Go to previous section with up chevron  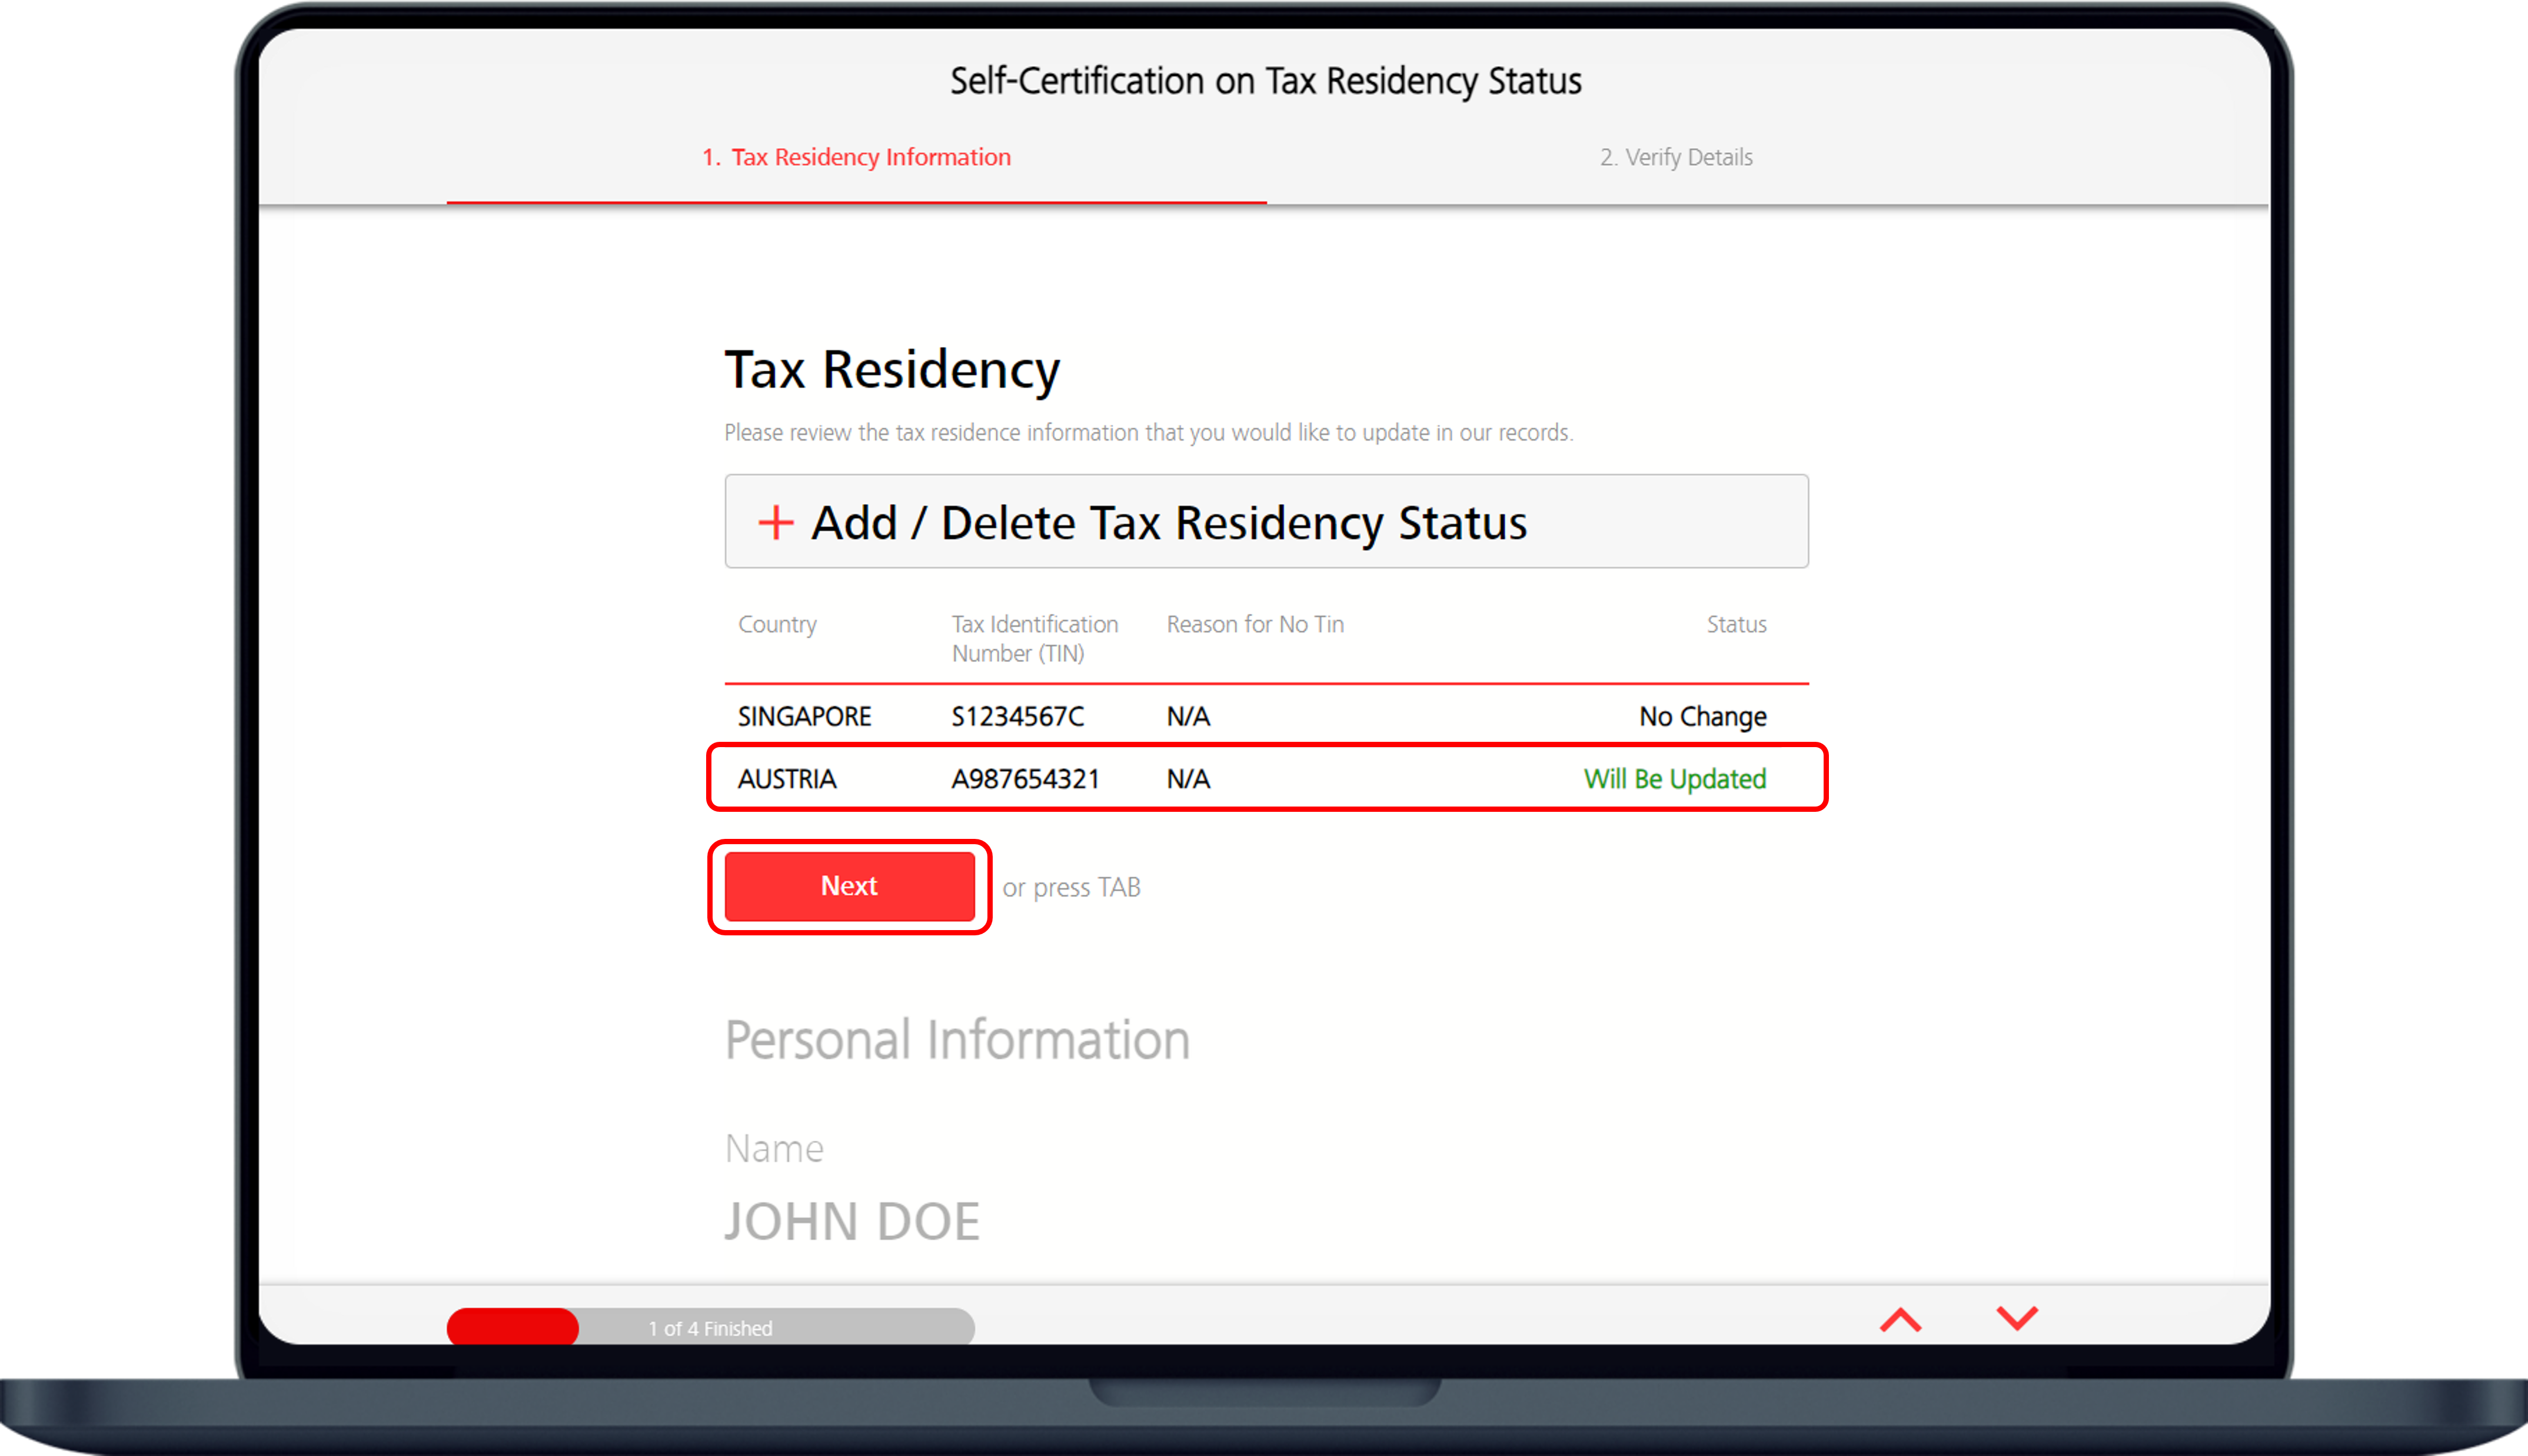click(x=1900, y=1320)
